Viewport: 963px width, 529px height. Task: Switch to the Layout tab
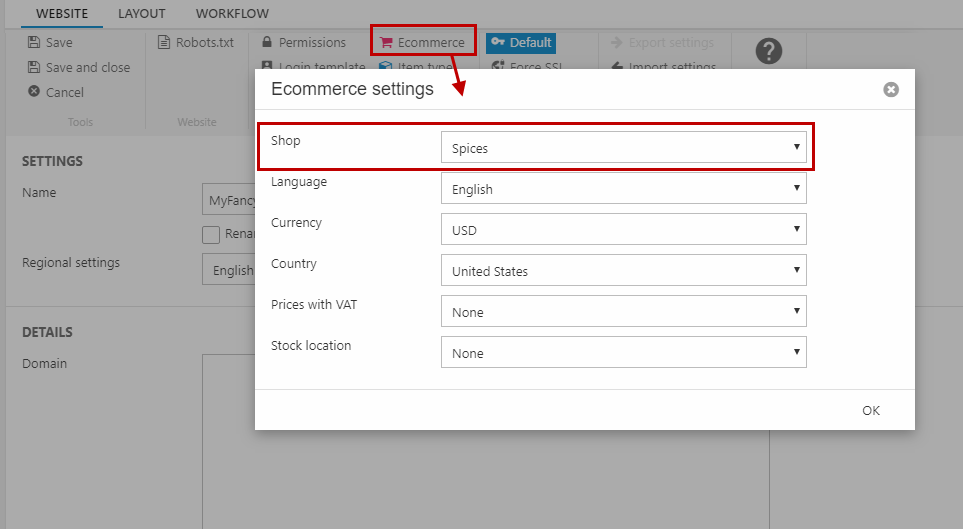142,14
